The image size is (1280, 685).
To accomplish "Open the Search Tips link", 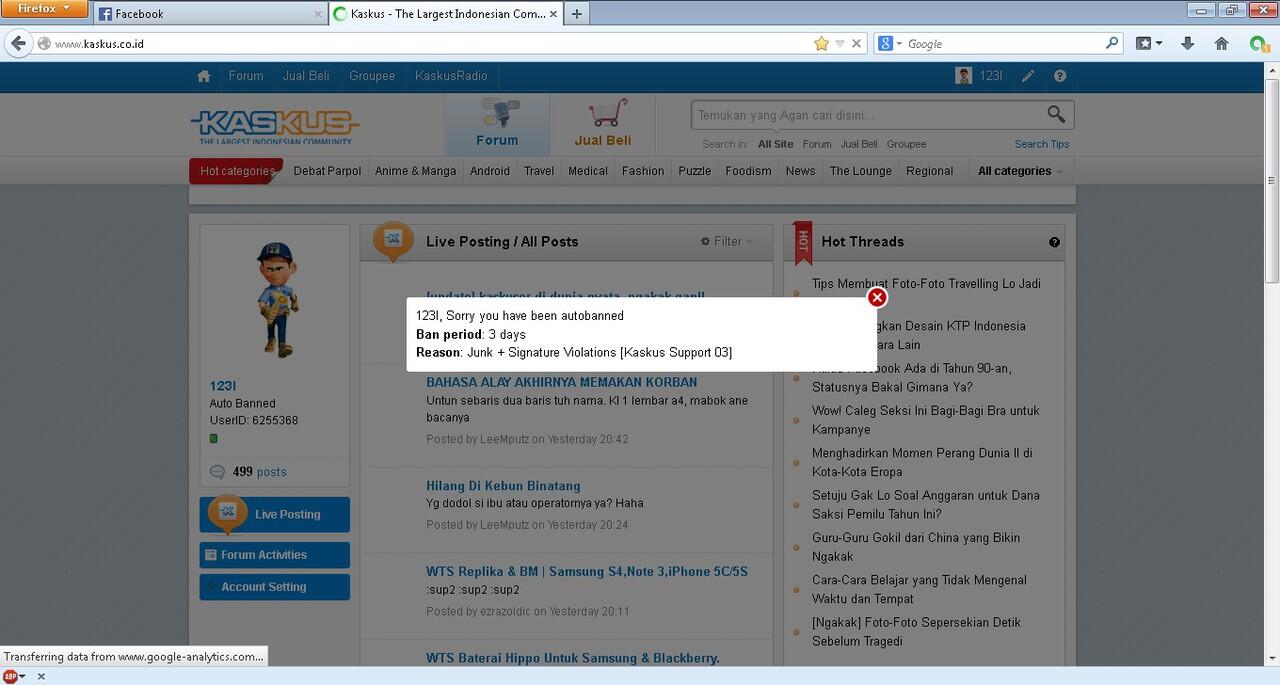I will click(1042, 144).
